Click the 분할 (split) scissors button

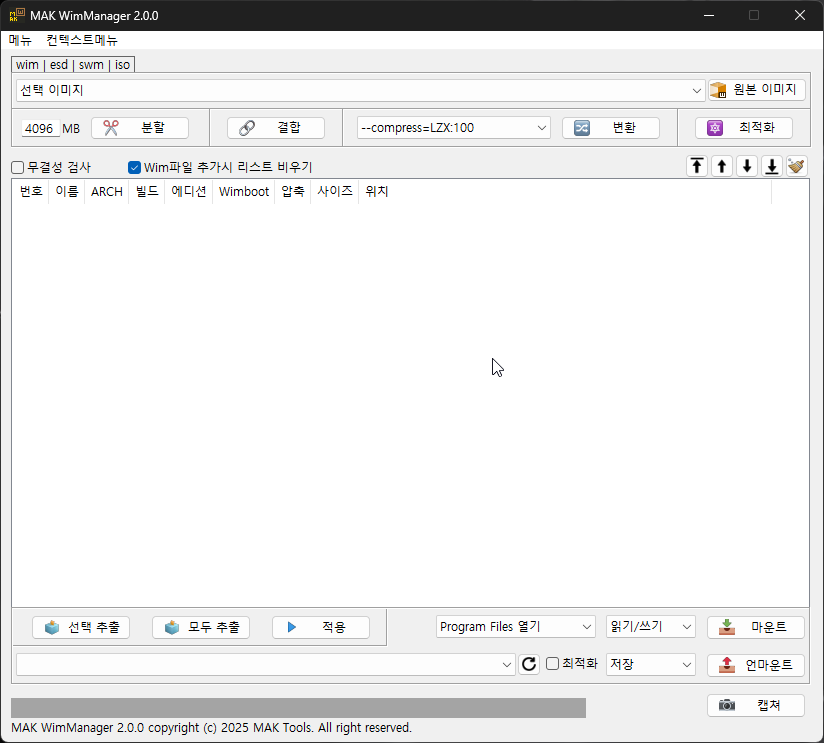coord(140,128)
